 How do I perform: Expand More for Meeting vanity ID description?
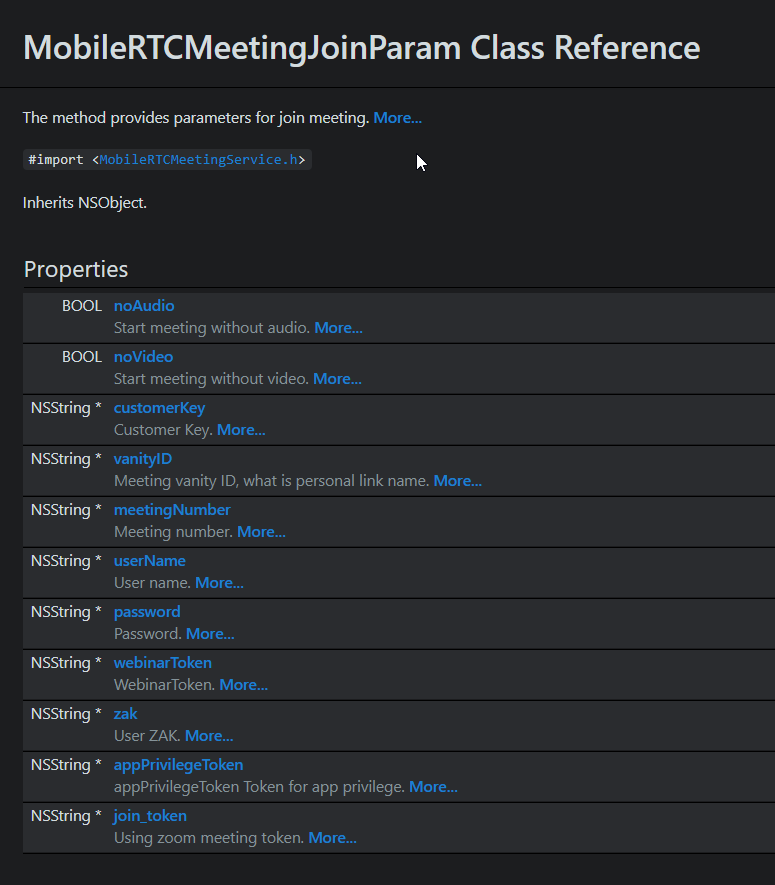457,481
